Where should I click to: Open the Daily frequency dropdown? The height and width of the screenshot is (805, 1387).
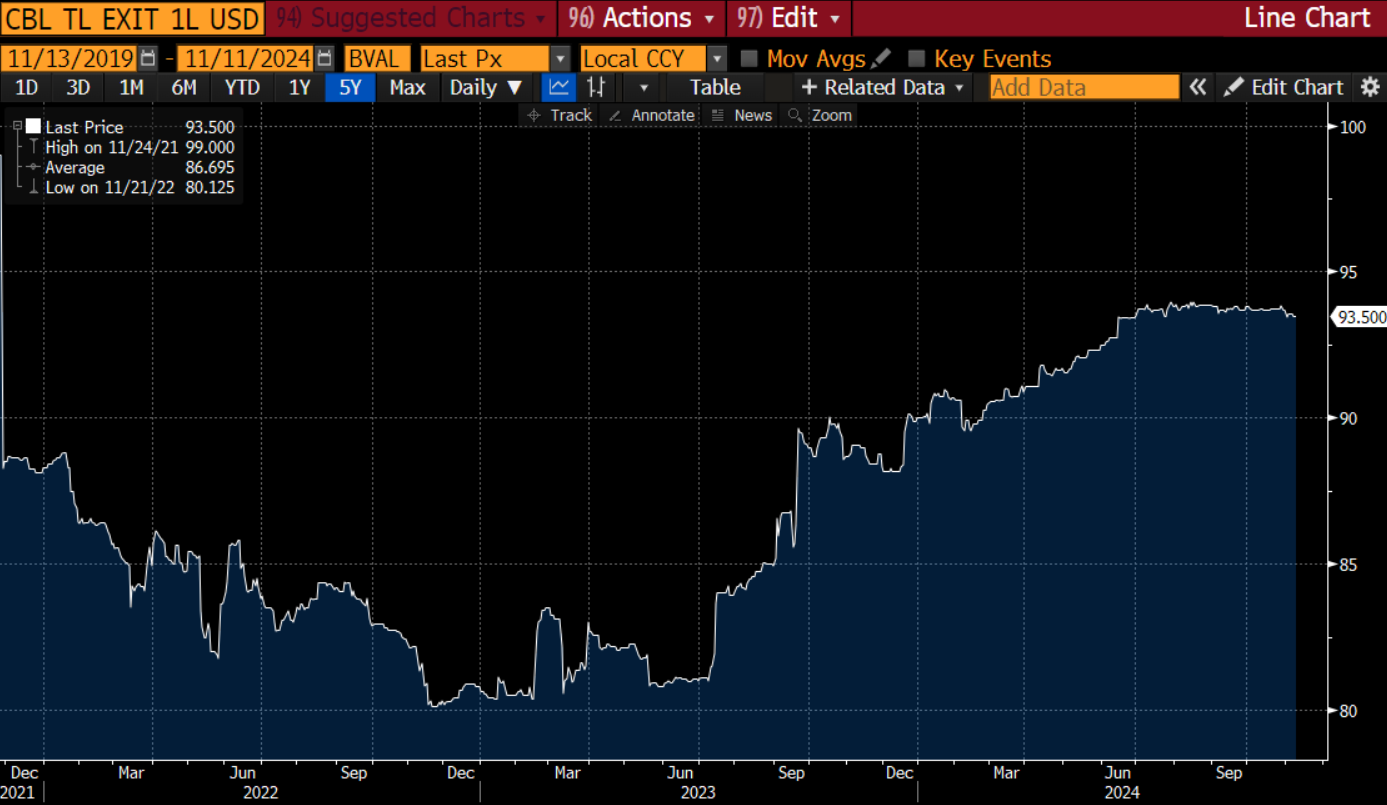(x=487, y=87)
